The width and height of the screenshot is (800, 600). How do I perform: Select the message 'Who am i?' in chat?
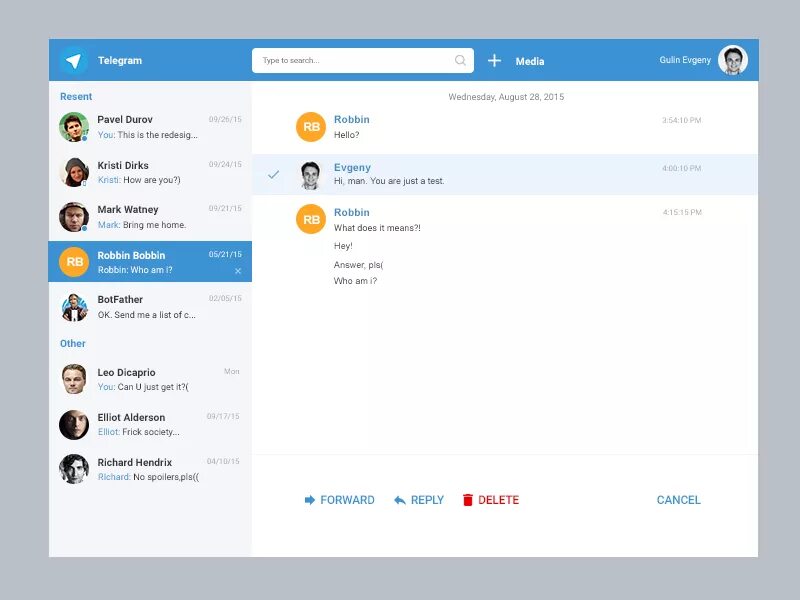(x=355, y=281)
